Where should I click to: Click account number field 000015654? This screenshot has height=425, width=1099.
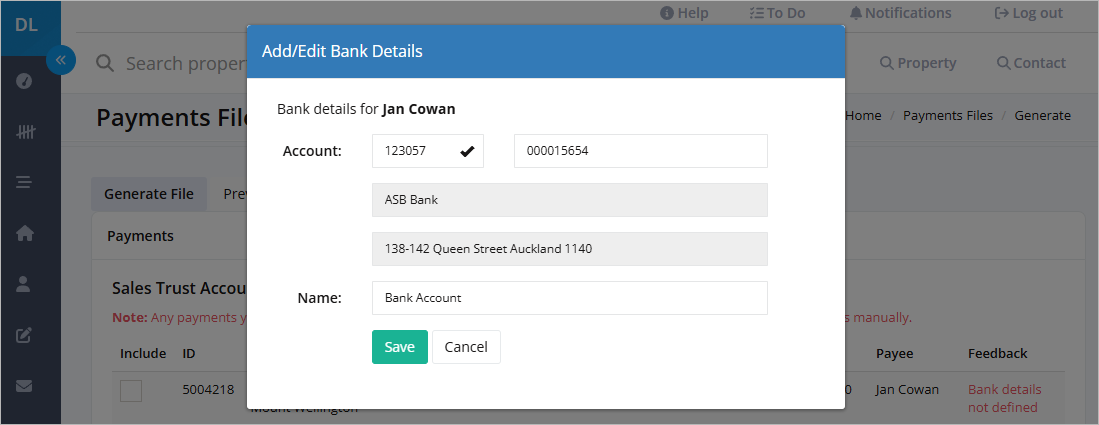pos(641,151)
